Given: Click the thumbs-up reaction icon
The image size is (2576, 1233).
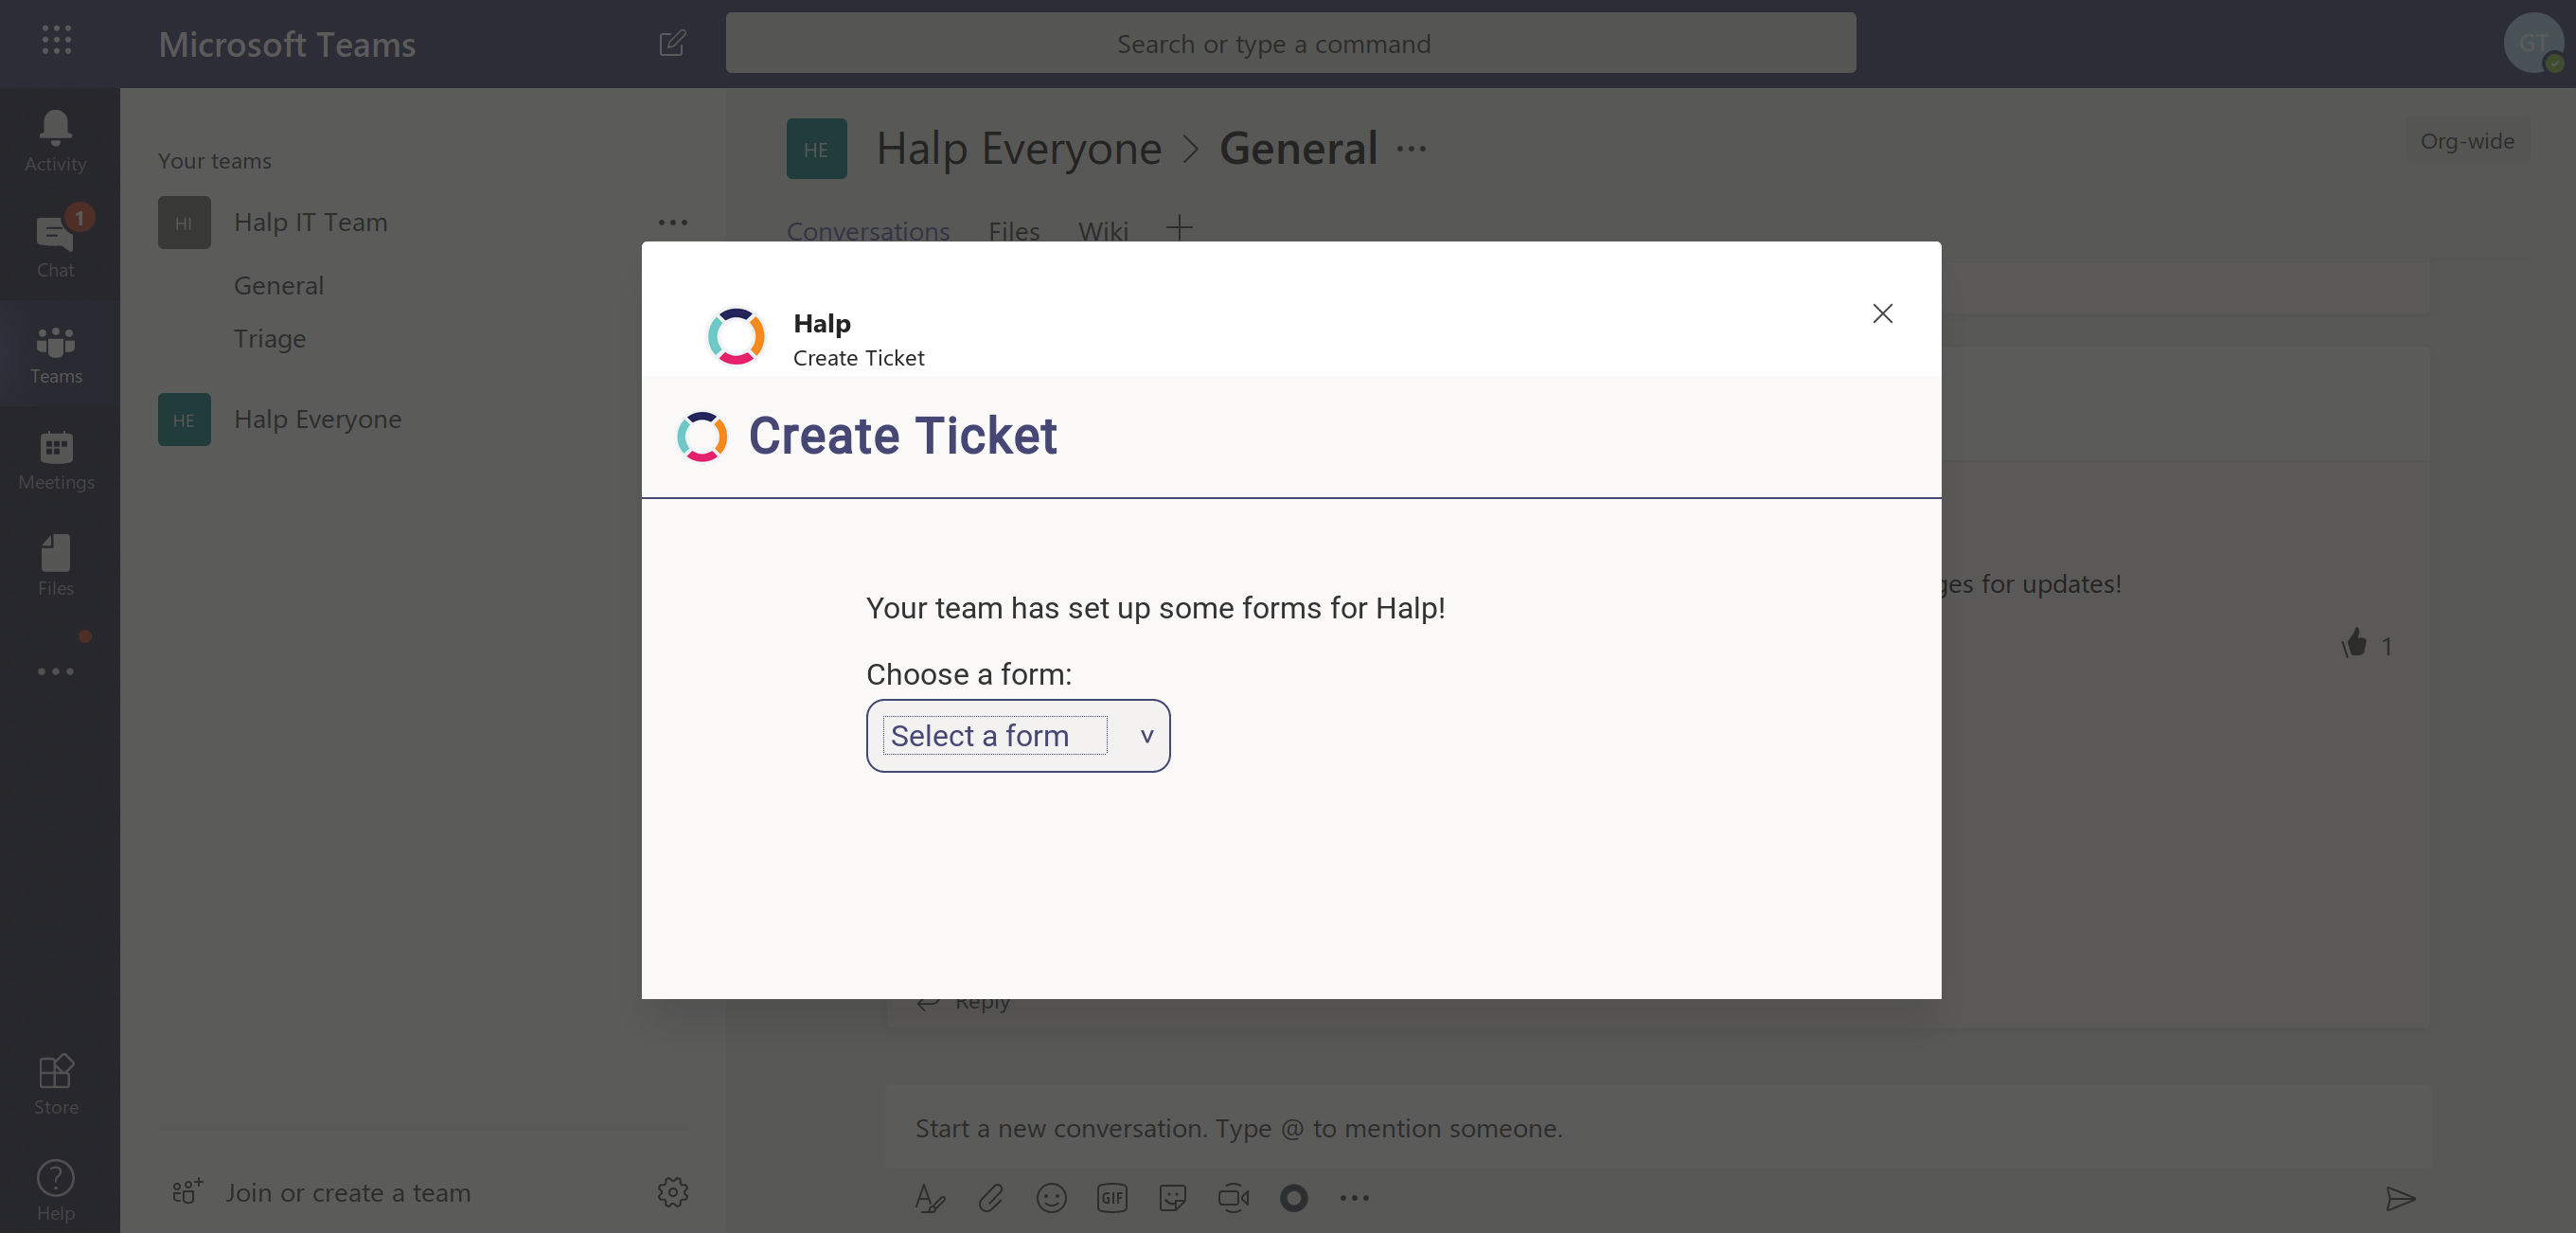Looking at the screenshot, I should point(2354,642).
